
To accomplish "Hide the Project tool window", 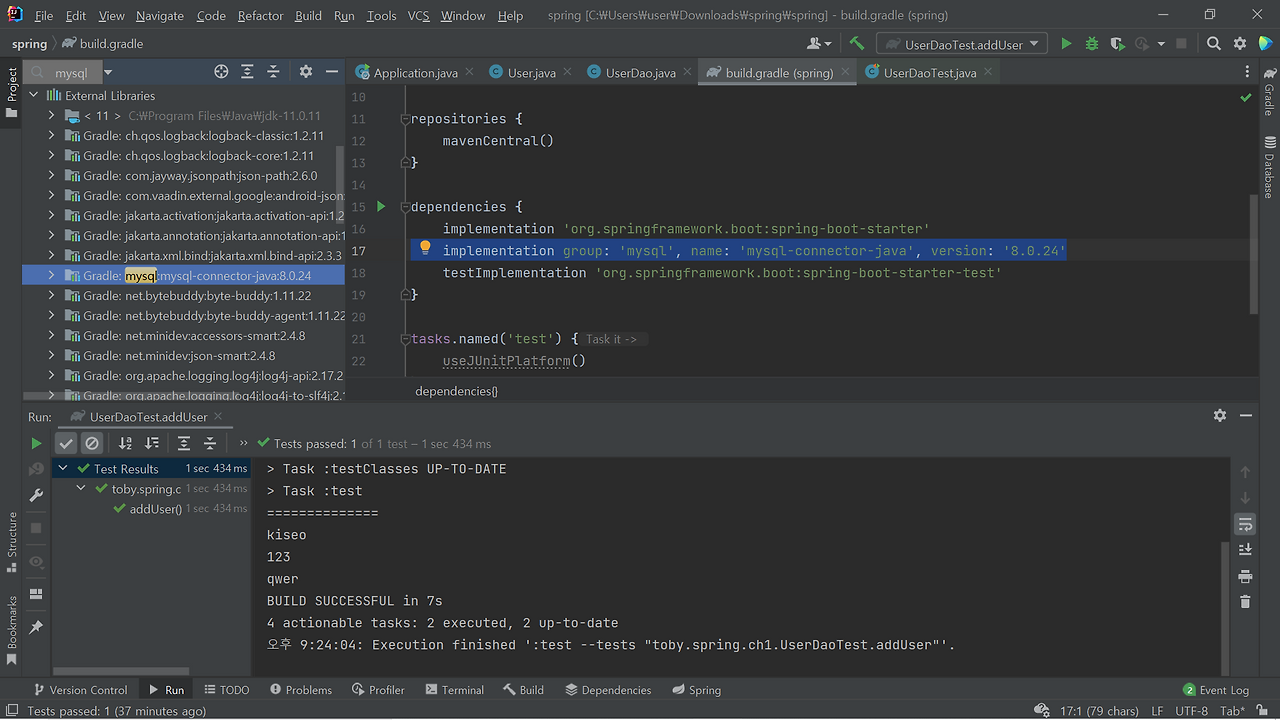I will [x=332, y=72].
